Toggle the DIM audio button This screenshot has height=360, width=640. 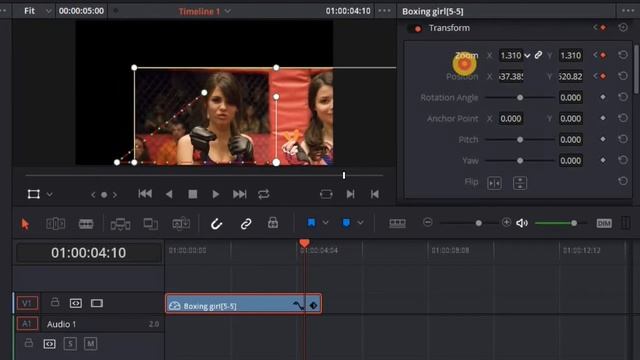(604, 223)
